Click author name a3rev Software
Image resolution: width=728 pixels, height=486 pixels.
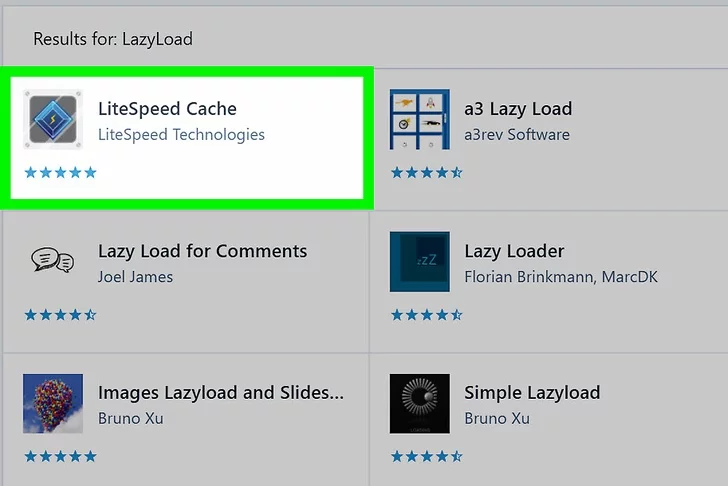(x=517, y=134)
